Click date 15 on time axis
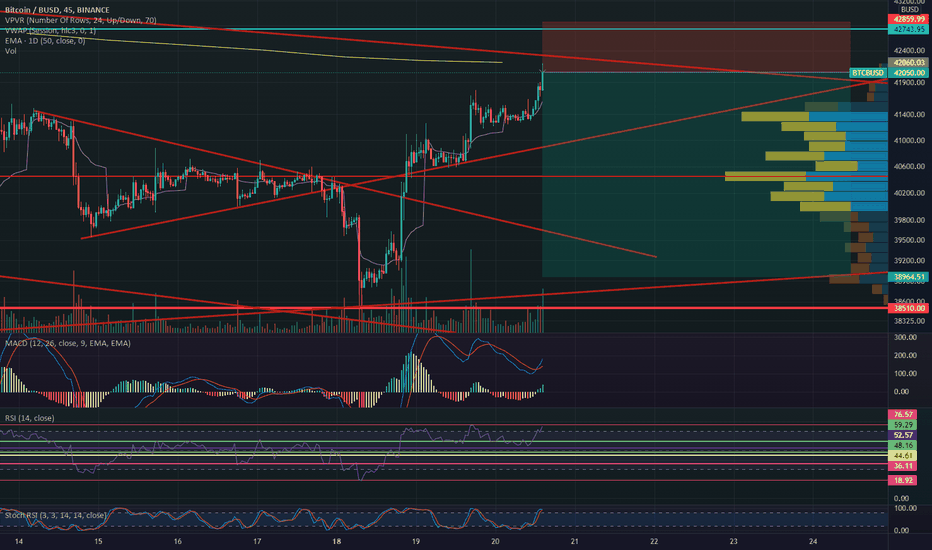 click(x=98, y=541)
